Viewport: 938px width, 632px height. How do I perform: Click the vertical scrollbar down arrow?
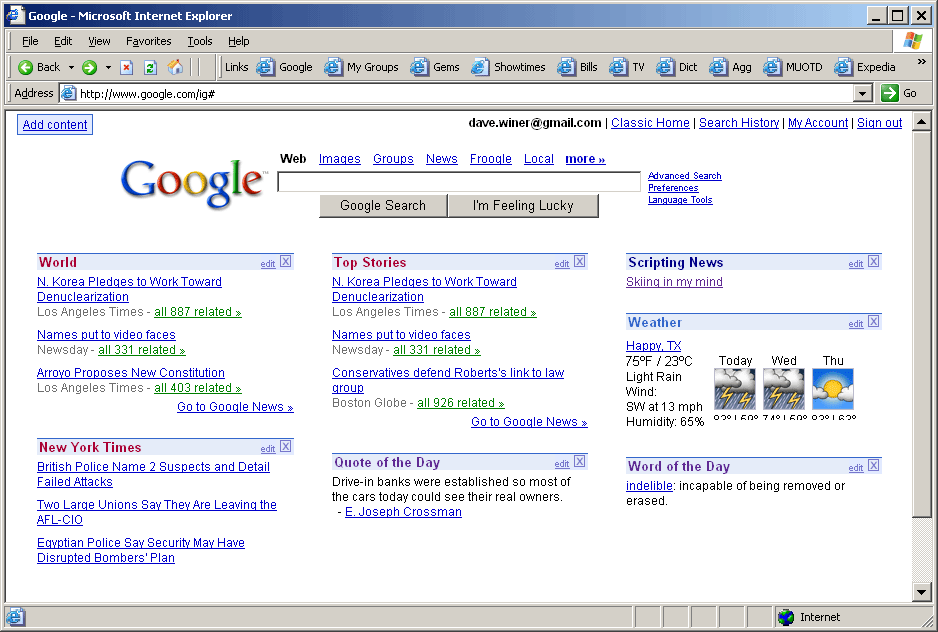click(x=922, y=592)
